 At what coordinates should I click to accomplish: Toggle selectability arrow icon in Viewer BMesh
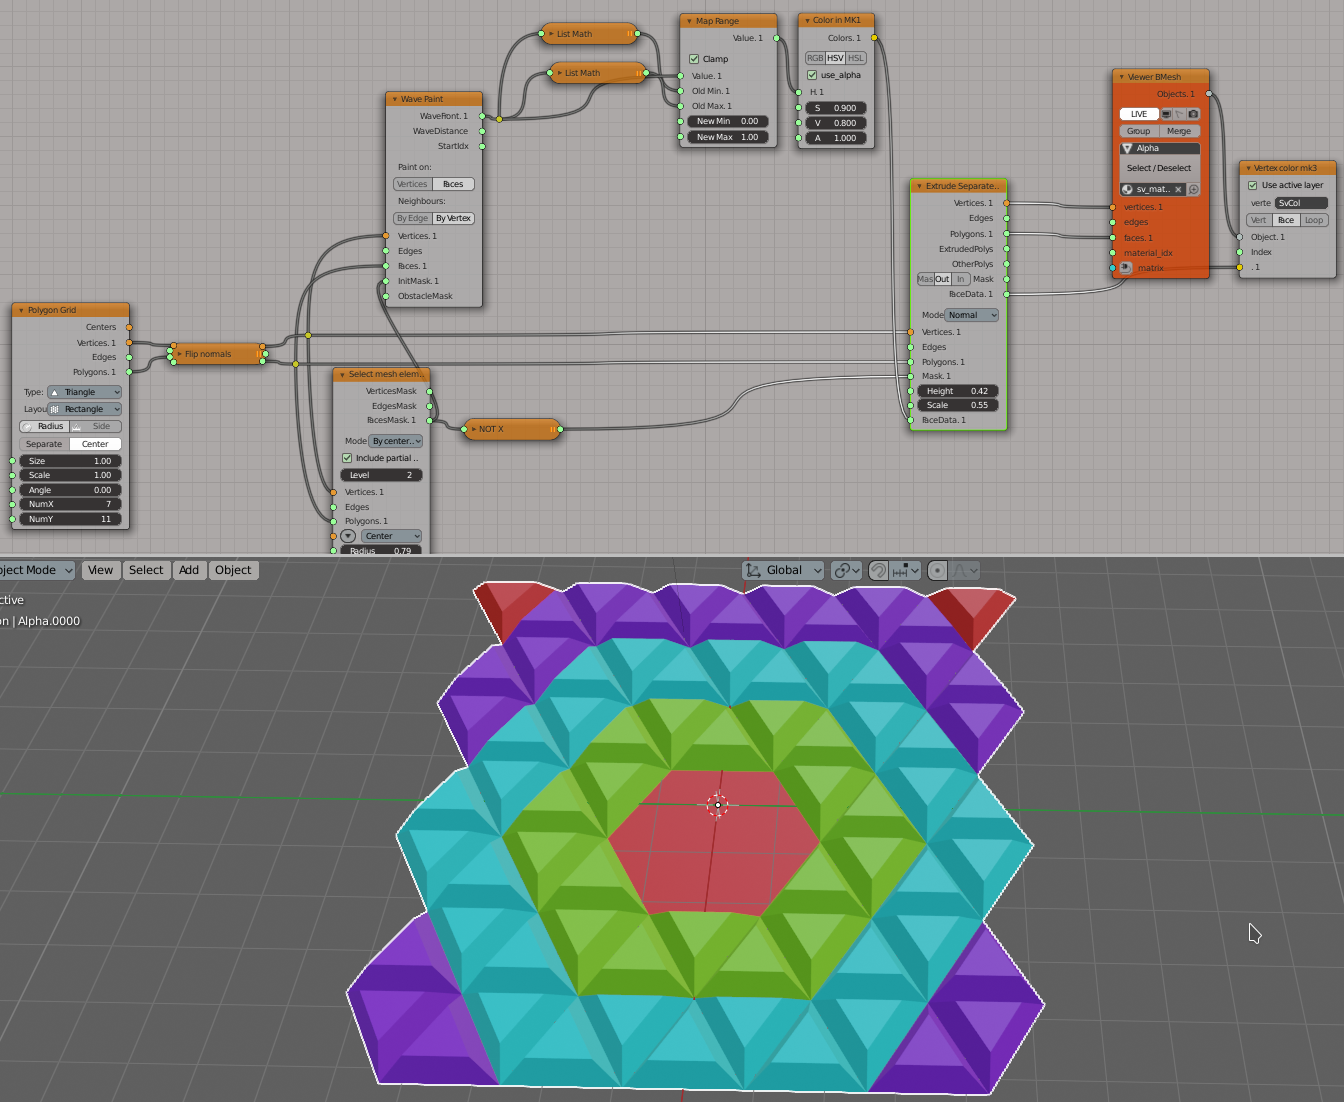pos(1179,114)
